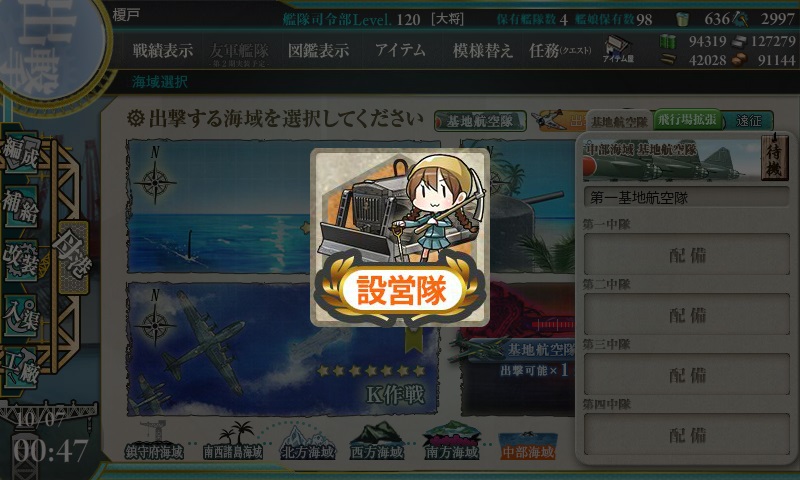Image resolution: width=800 pixels, height=480 pixels.
Task: Click 配備 for the 第一中隊 slot
Action: click(x=687, y=255)
